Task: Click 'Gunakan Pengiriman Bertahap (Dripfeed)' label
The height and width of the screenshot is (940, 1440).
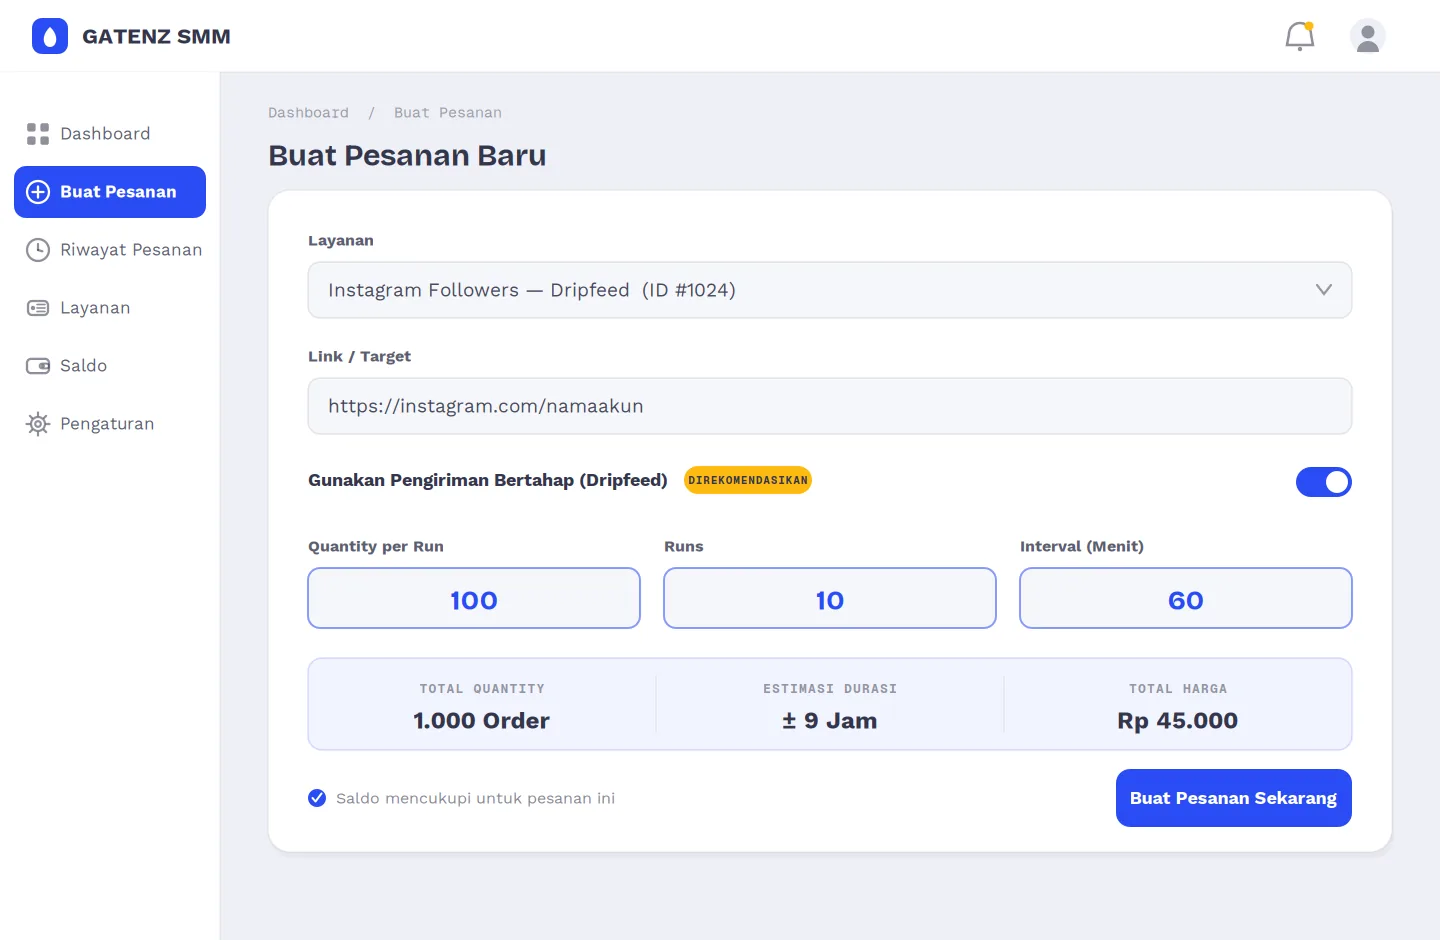Action: (x=488, y=480)
